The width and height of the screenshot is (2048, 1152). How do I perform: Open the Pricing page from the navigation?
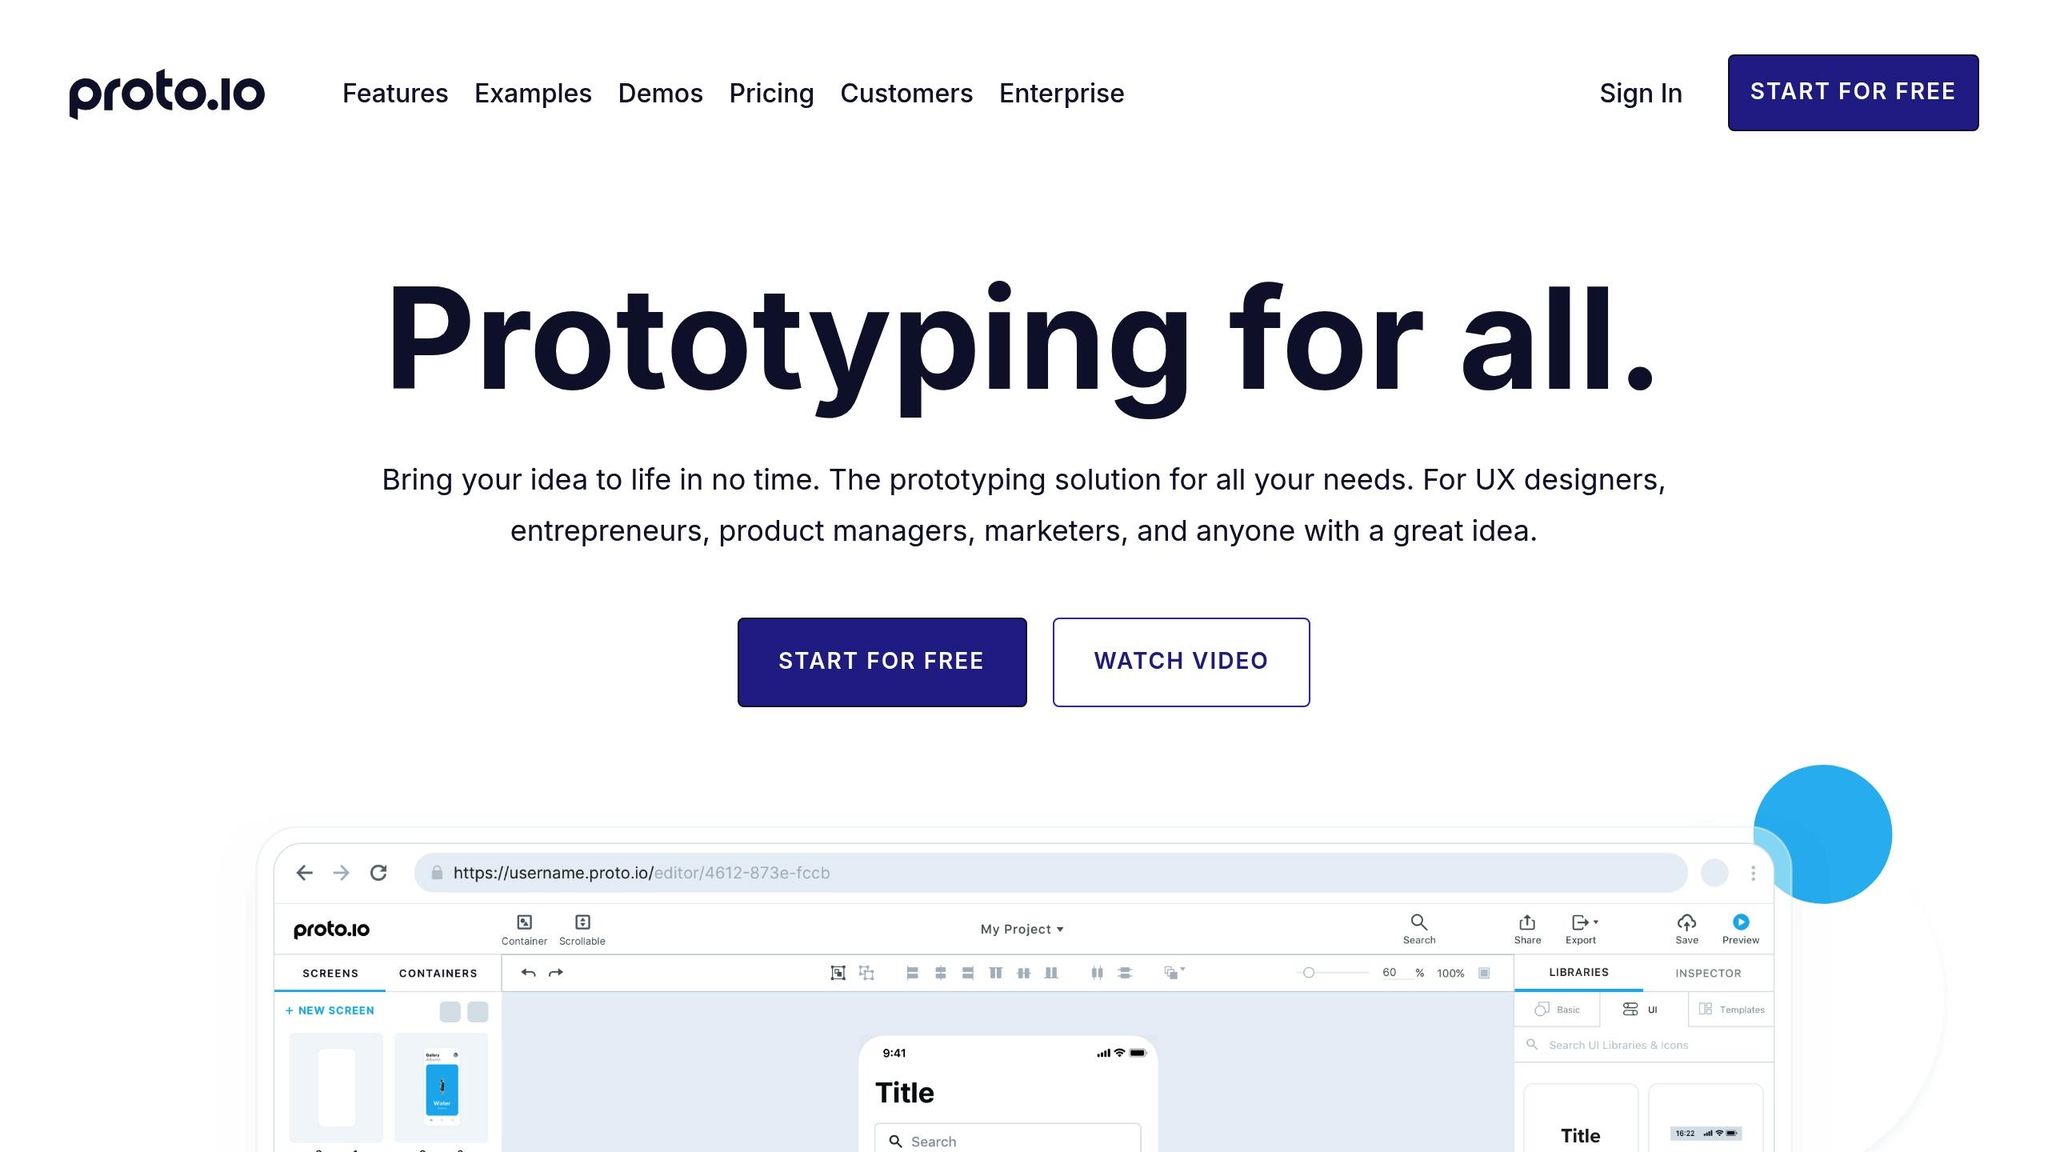point(771,93)
